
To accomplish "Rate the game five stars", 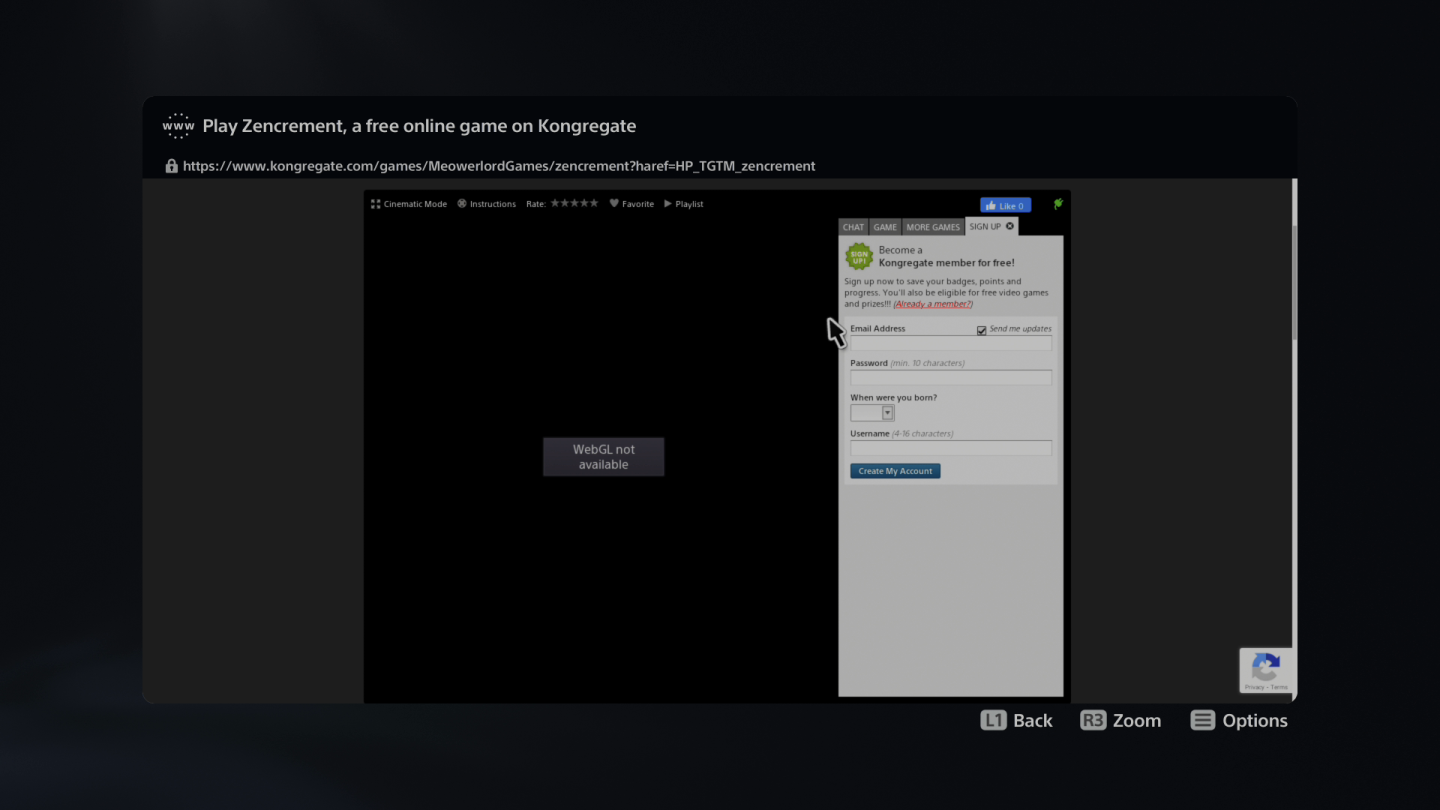I will 596,202.
